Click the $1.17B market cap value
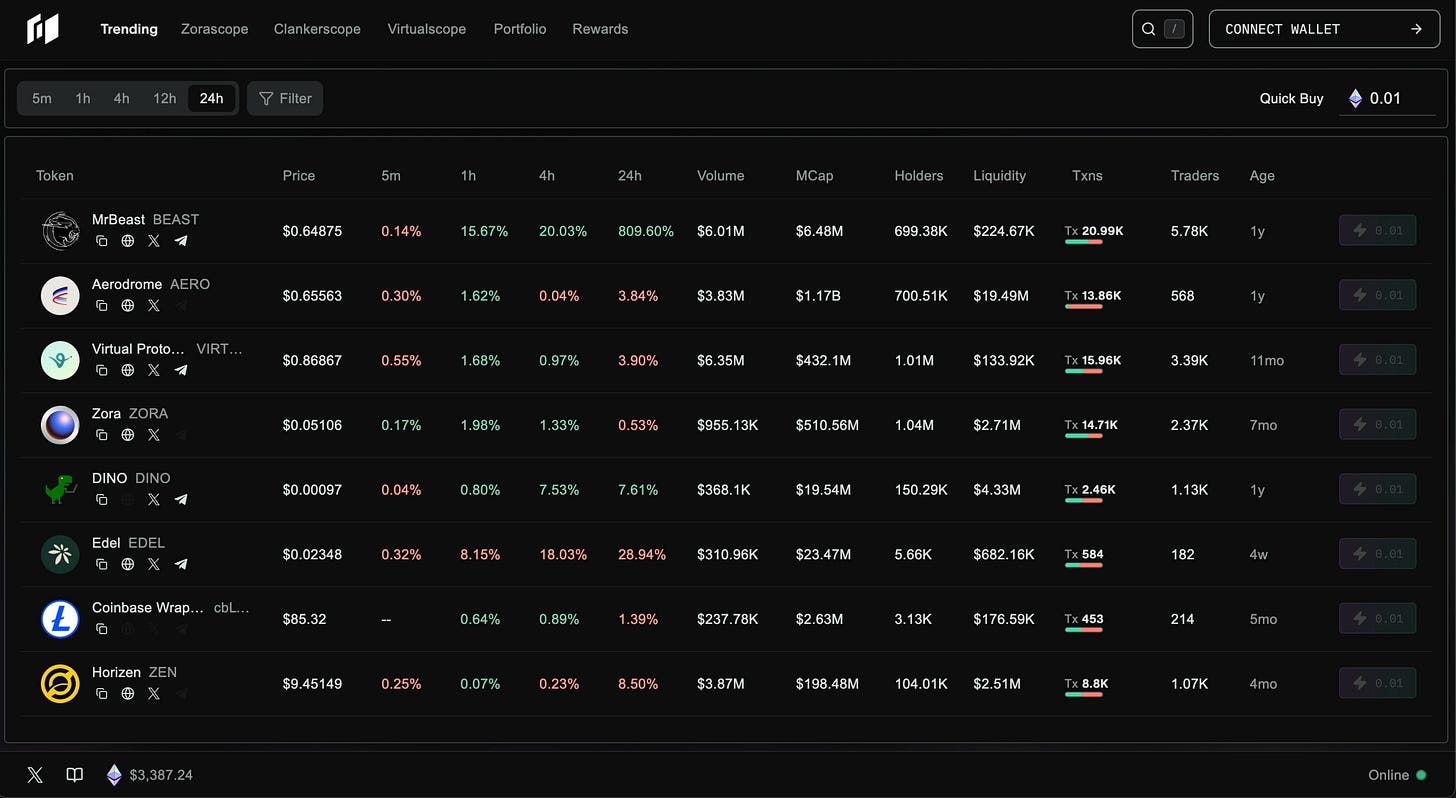 point(818,296)
